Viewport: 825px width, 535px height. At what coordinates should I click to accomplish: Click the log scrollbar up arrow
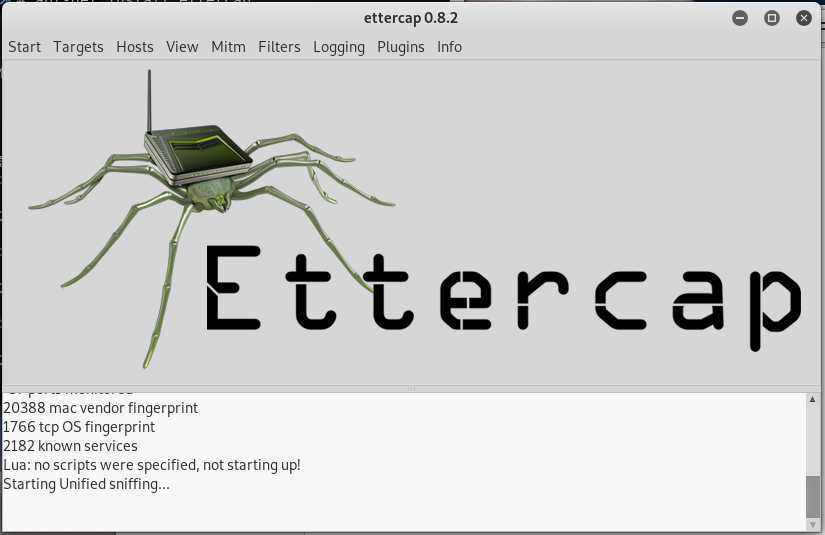(812, 399)
